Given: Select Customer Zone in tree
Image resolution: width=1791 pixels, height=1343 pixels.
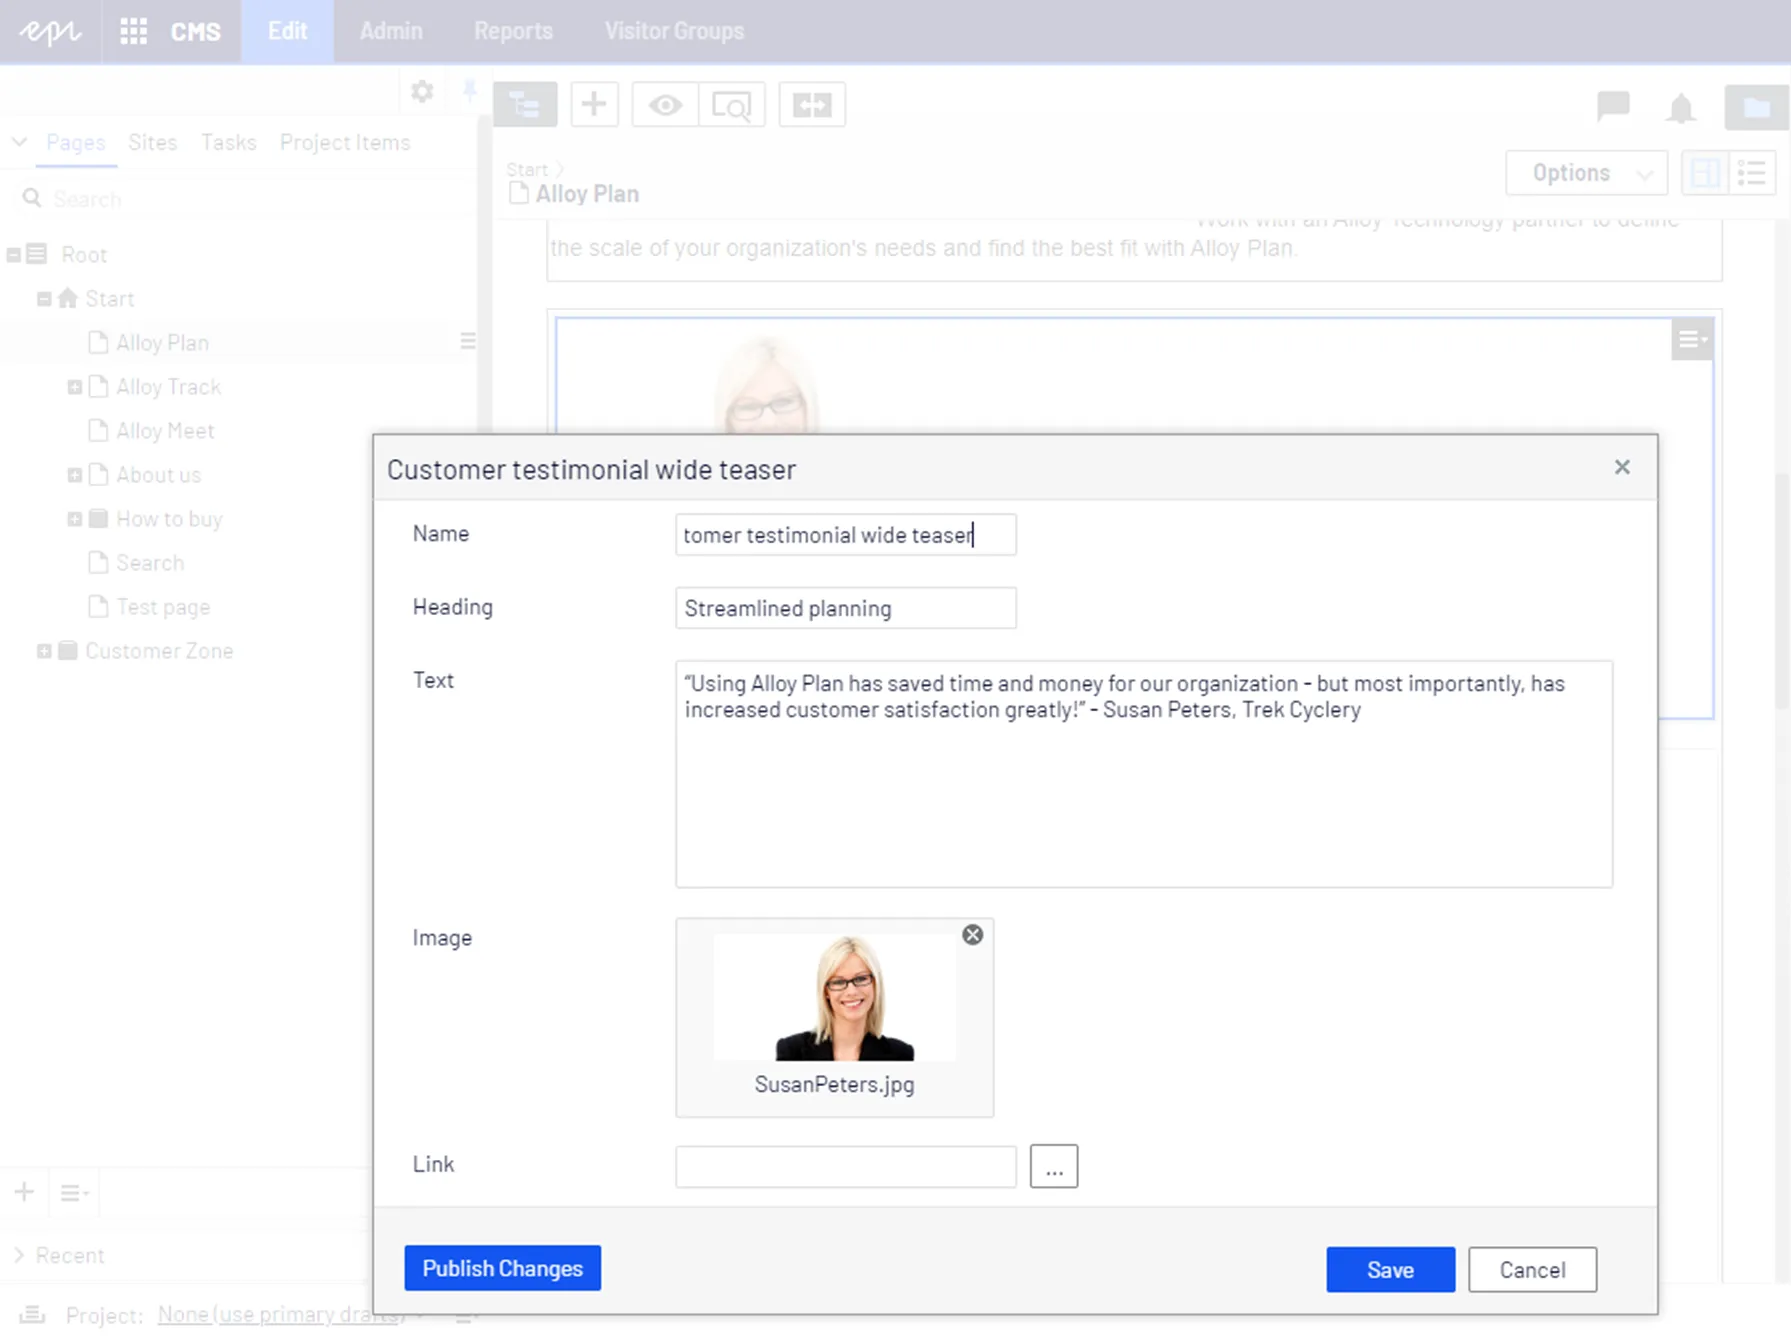Looking at the screenshot, I should click(x=159, y=651).
